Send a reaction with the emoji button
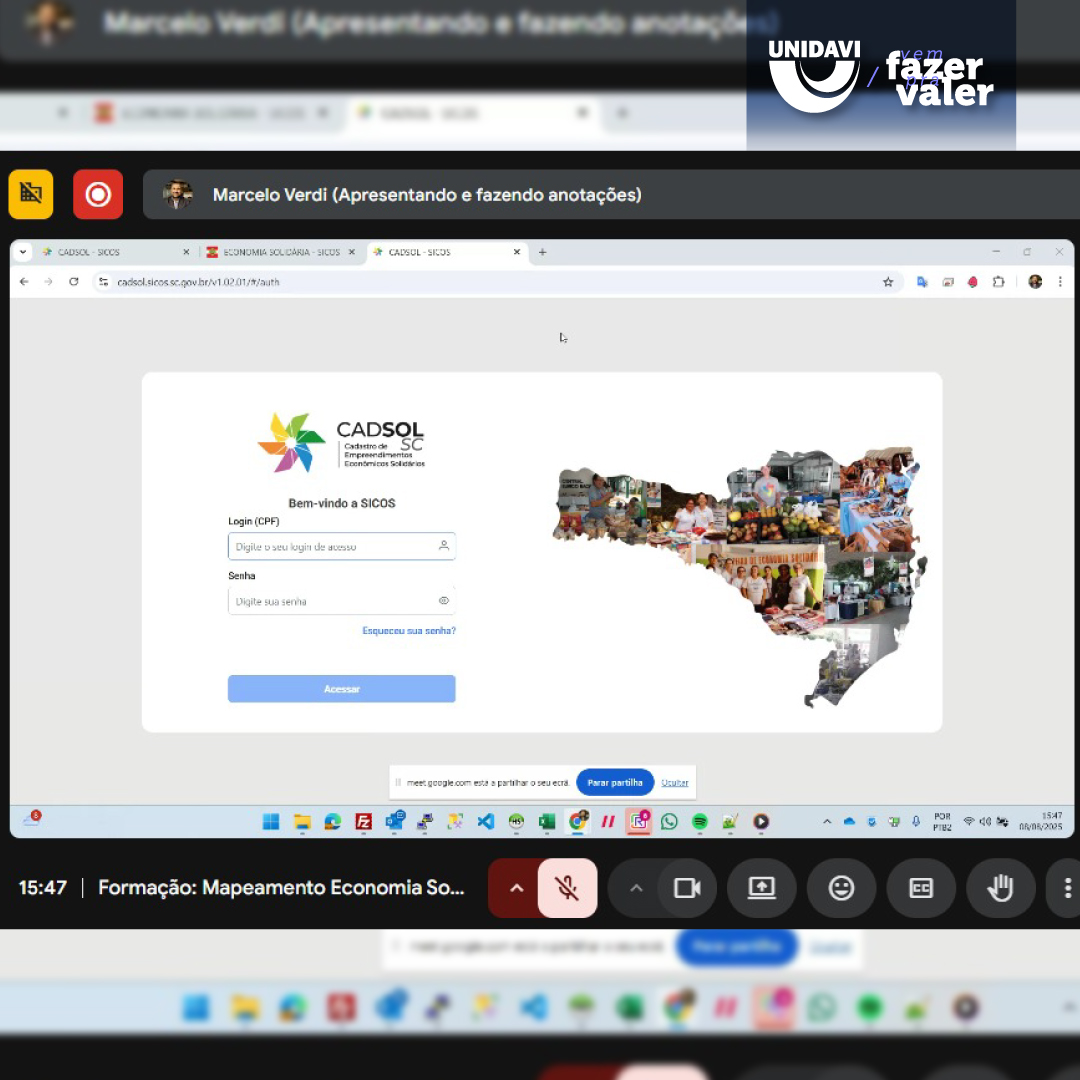This screenshot has width=1080, height=1080. pyautogui.click(x=841, y=888)
